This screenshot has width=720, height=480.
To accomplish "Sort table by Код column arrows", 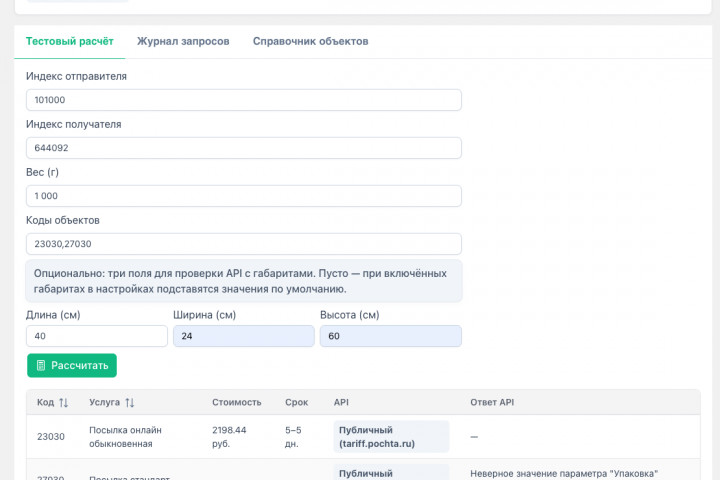I will pyautogui.click(x=63, y=403).
